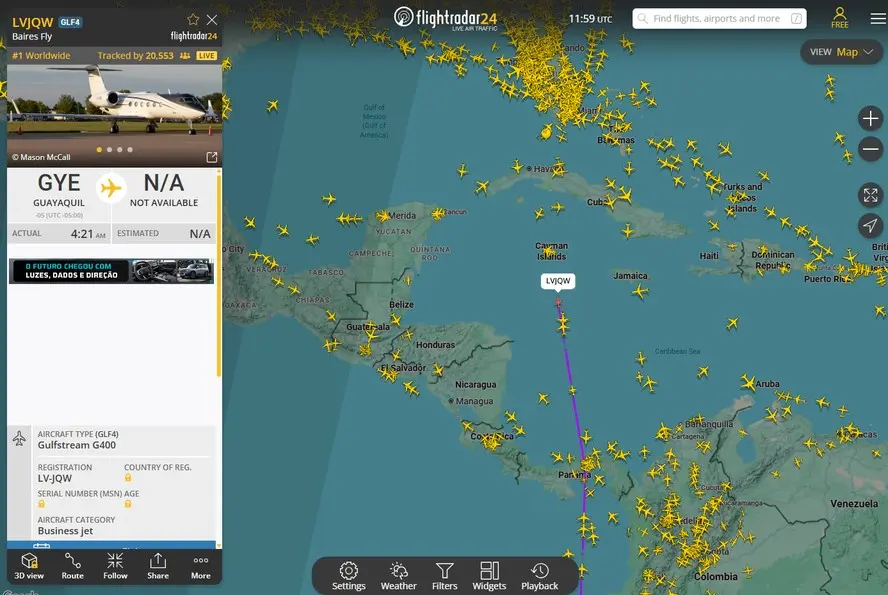Viewport: 888px width, 595px height.
Task: Open the Filters panel
Action: (445, 576)
